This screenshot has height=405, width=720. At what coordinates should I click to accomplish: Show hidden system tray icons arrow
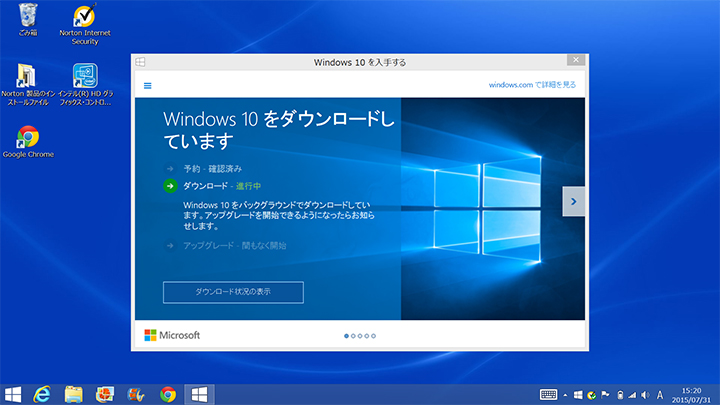click(x=565, y=394)
